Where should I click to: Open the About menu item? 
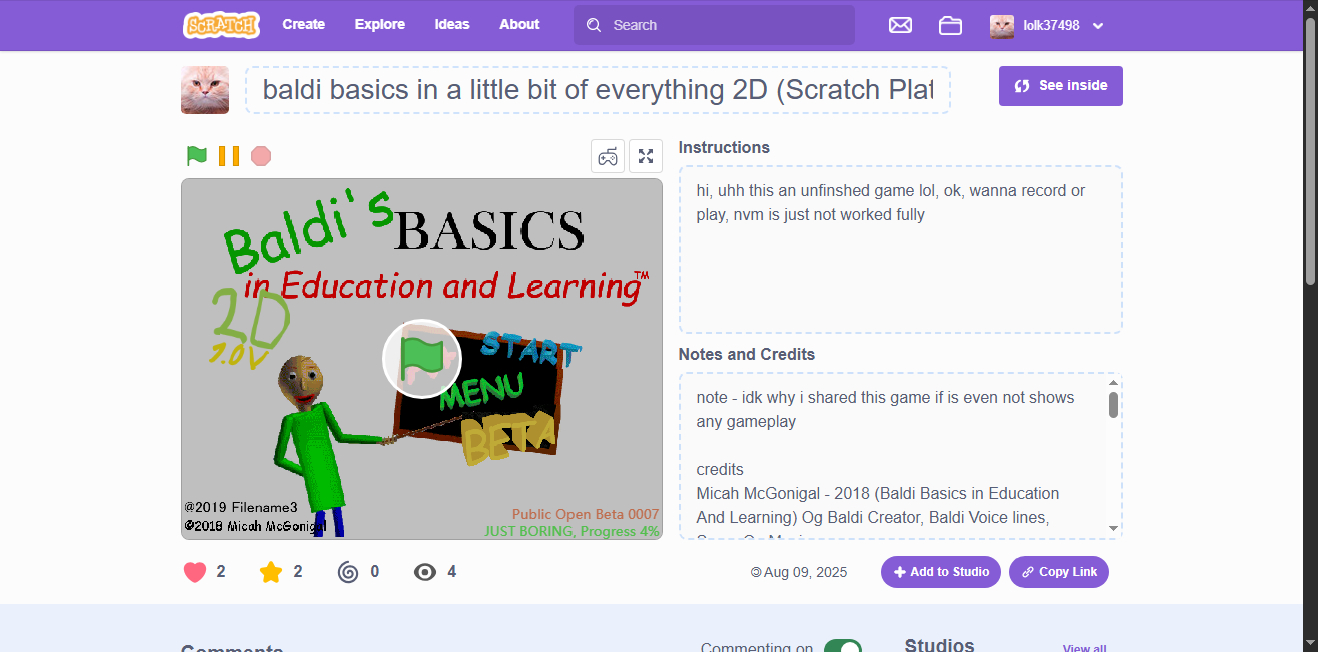pos(519,25)
